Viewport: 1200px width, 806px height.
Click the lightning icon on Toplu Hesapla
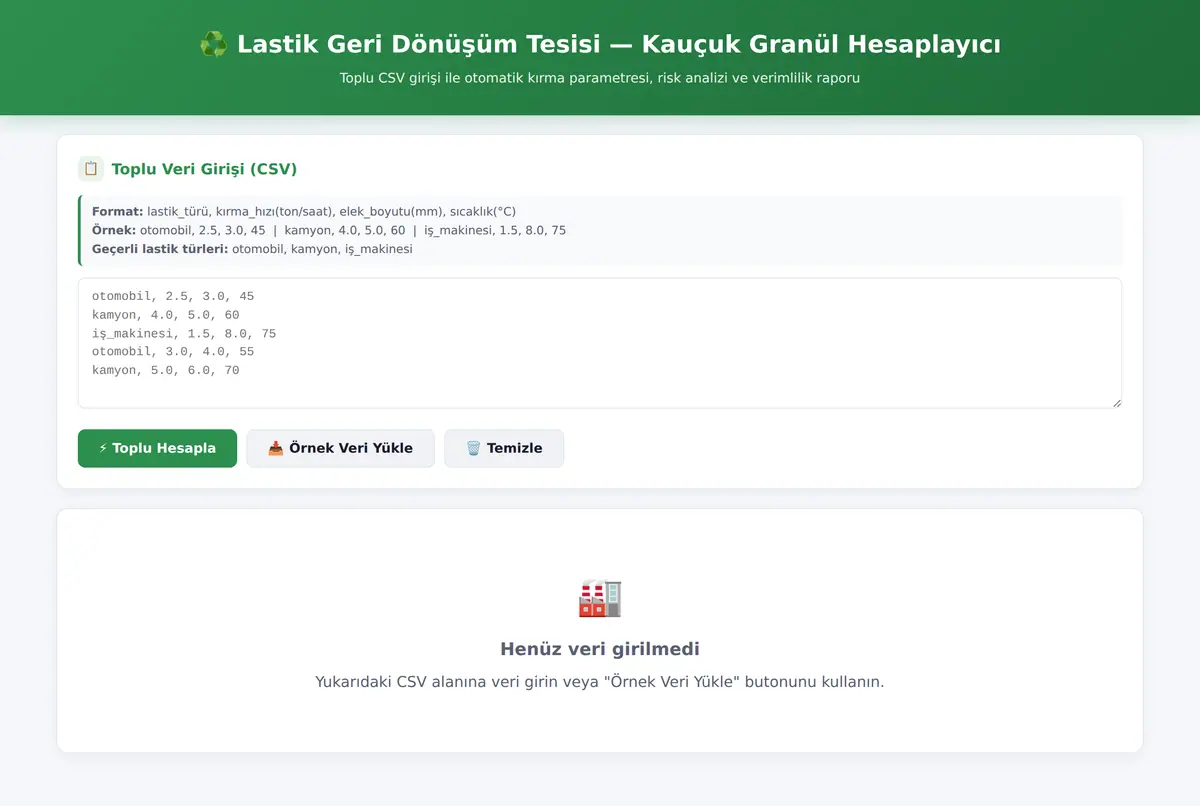tap(103, 448)
